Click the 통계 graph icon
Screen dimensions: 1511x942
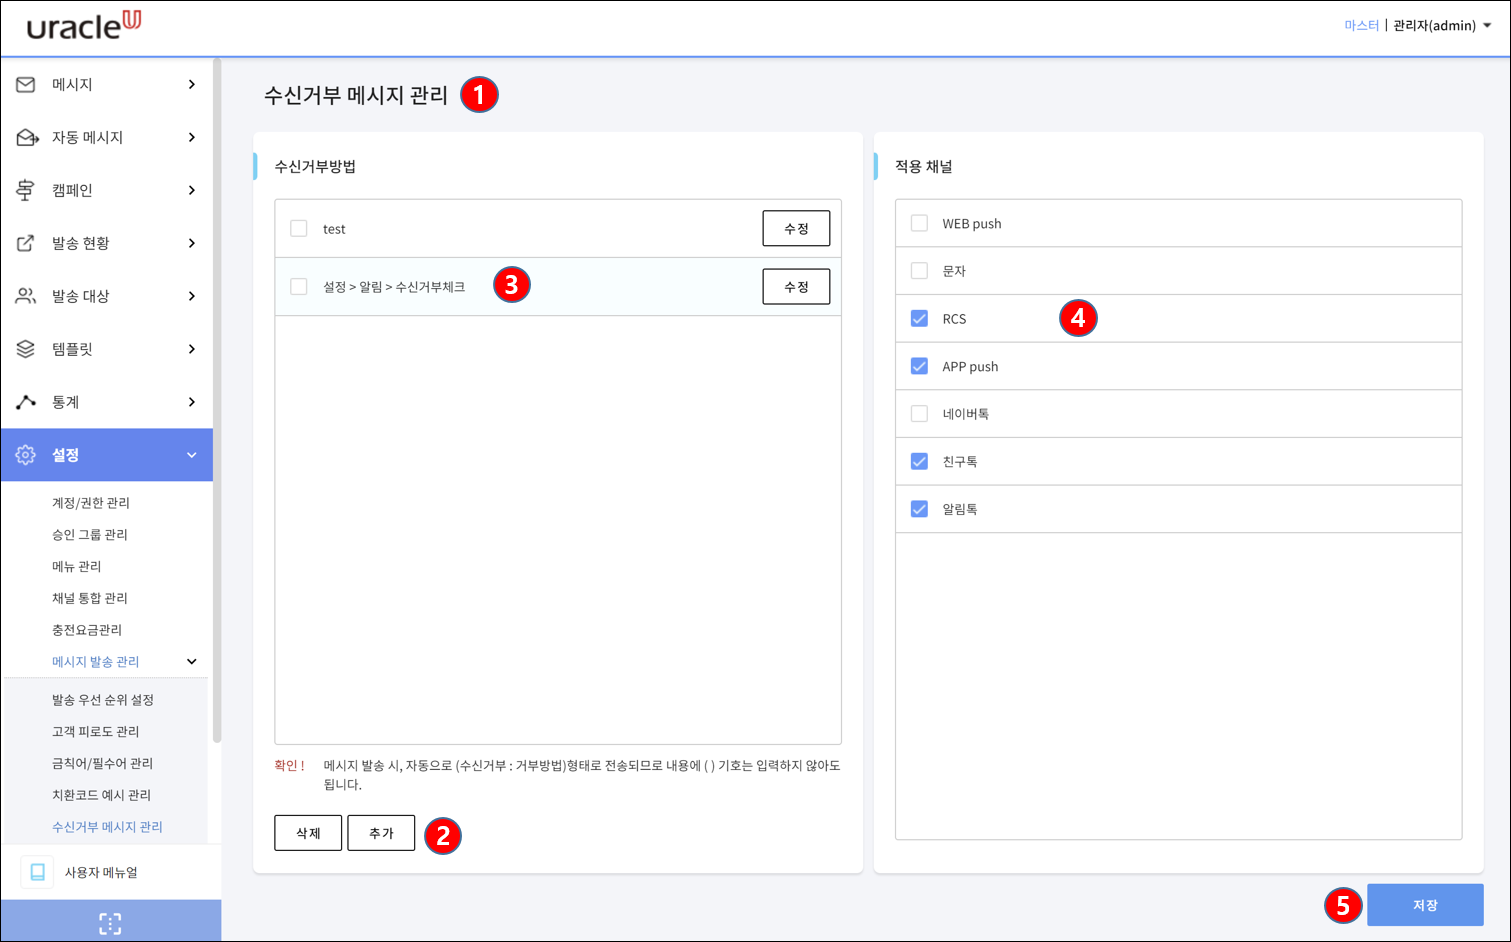point(26,402)
